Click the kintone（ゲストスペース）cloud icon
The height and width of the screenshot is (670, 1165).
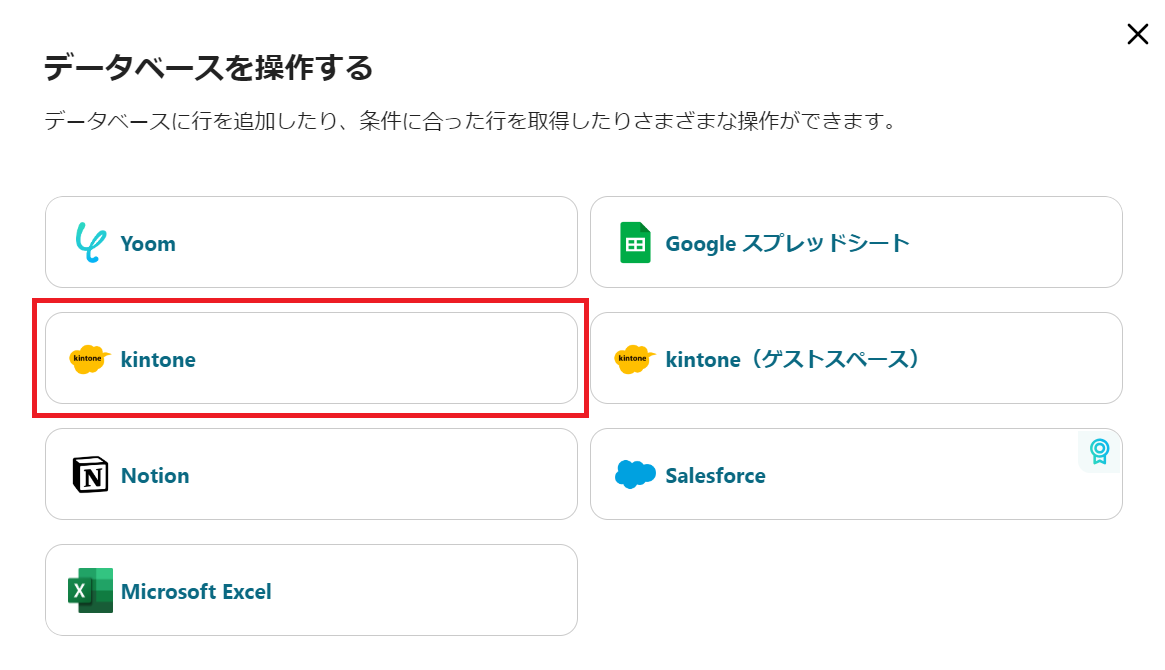click(633, 358)
